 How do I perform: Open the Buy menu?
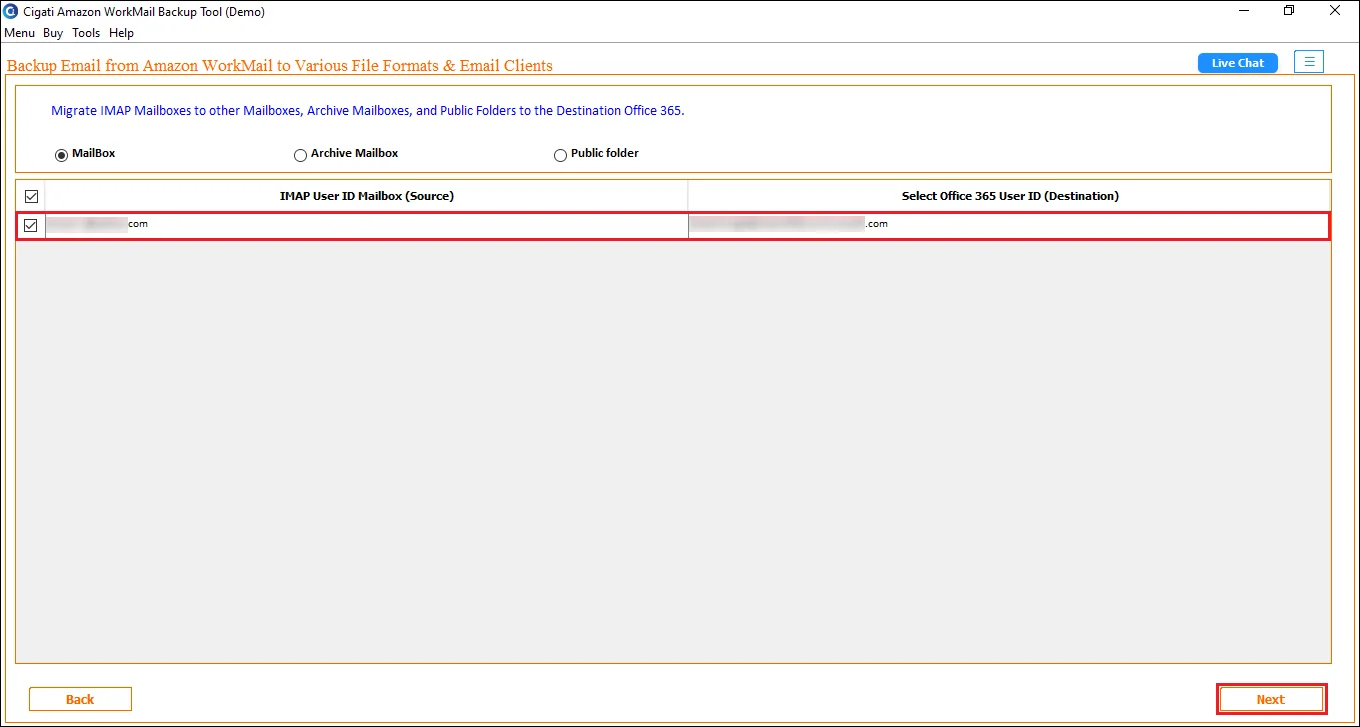click(x=53, y=33)
